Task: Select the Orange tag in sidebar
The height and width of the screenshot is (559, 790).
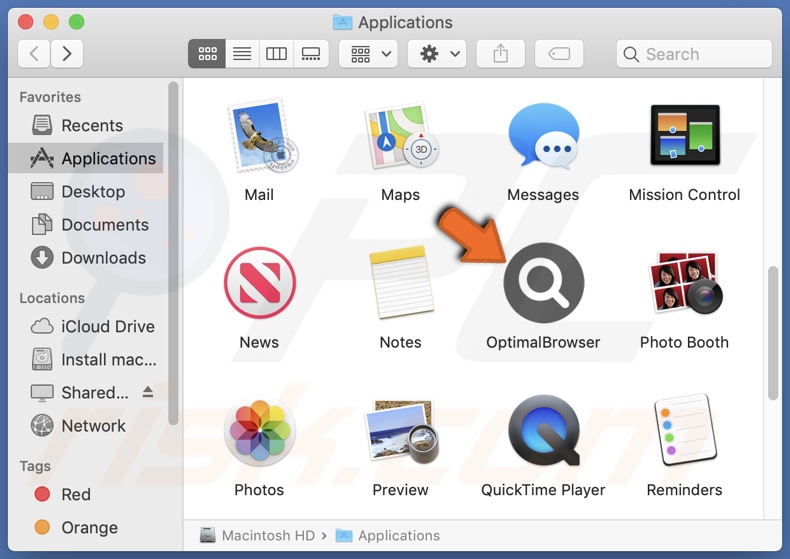Action: (86, 527)
